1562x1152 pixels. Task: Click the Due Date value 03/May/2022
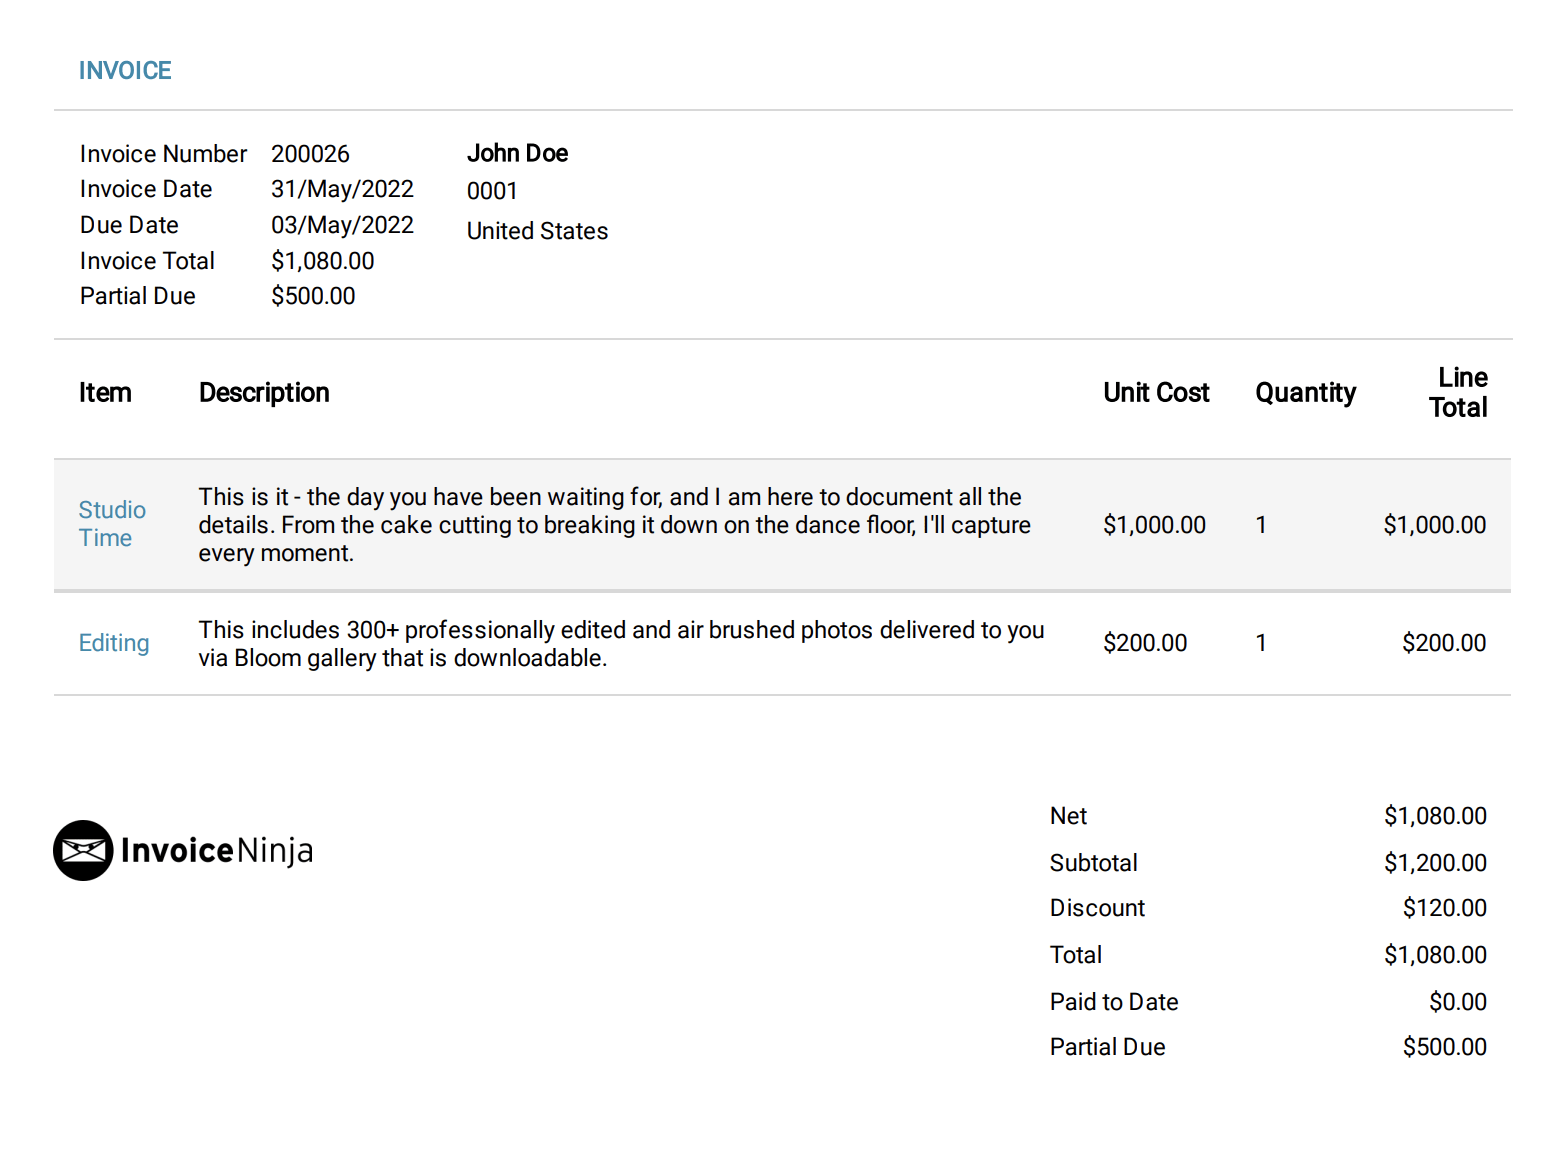tap(342, 225)
